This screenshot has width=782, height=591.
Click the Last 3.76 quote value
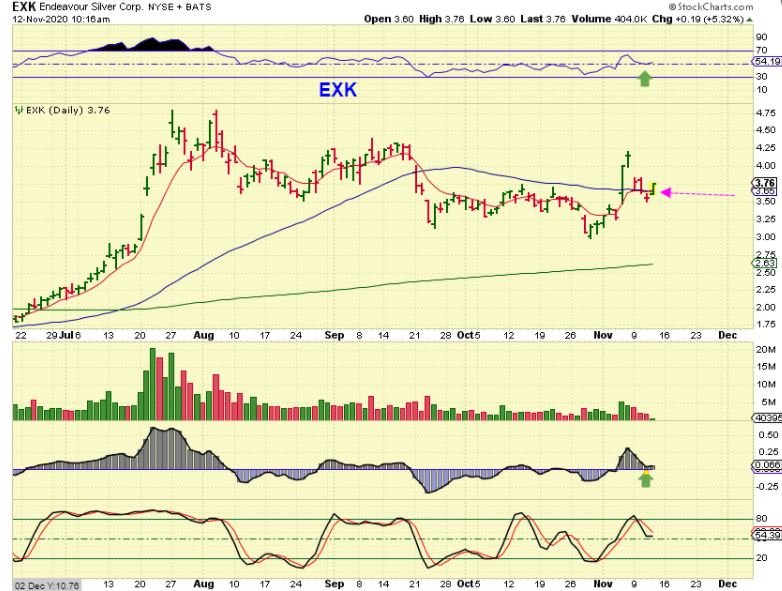click(543, 19)
